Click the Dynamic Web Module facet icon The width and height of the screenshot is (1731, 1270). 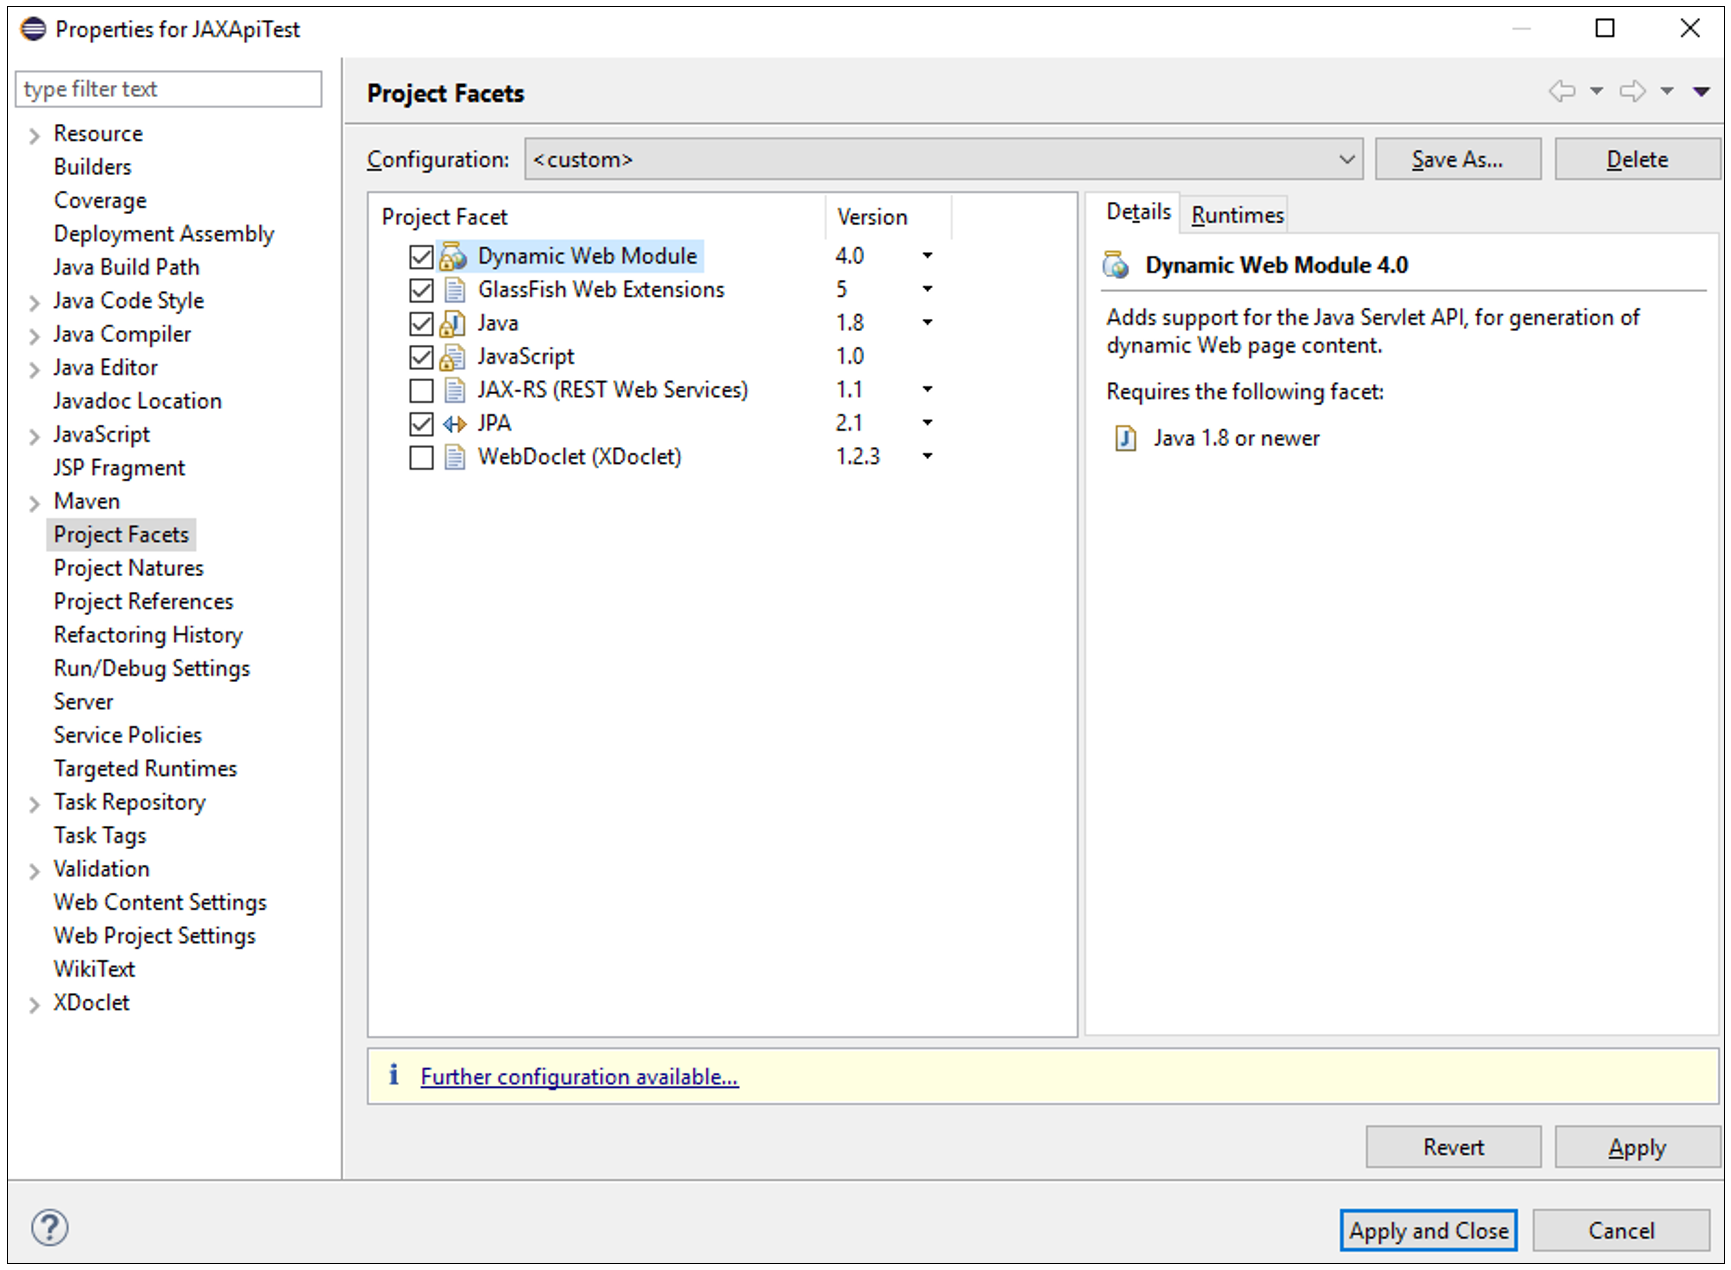click(454, 257)
